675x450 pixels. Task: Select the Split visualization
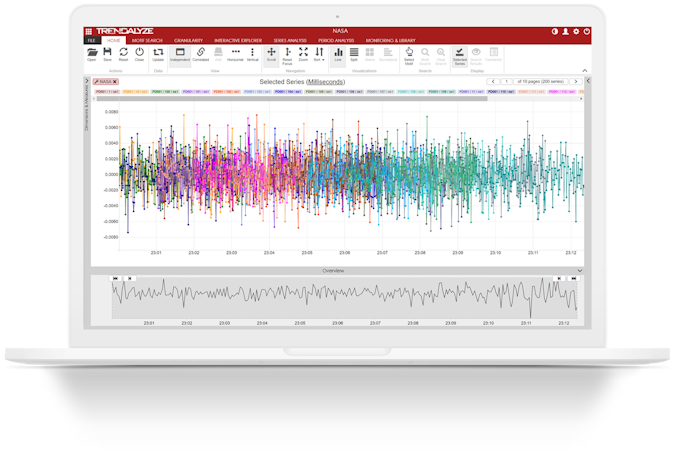[x=354, y=54]
